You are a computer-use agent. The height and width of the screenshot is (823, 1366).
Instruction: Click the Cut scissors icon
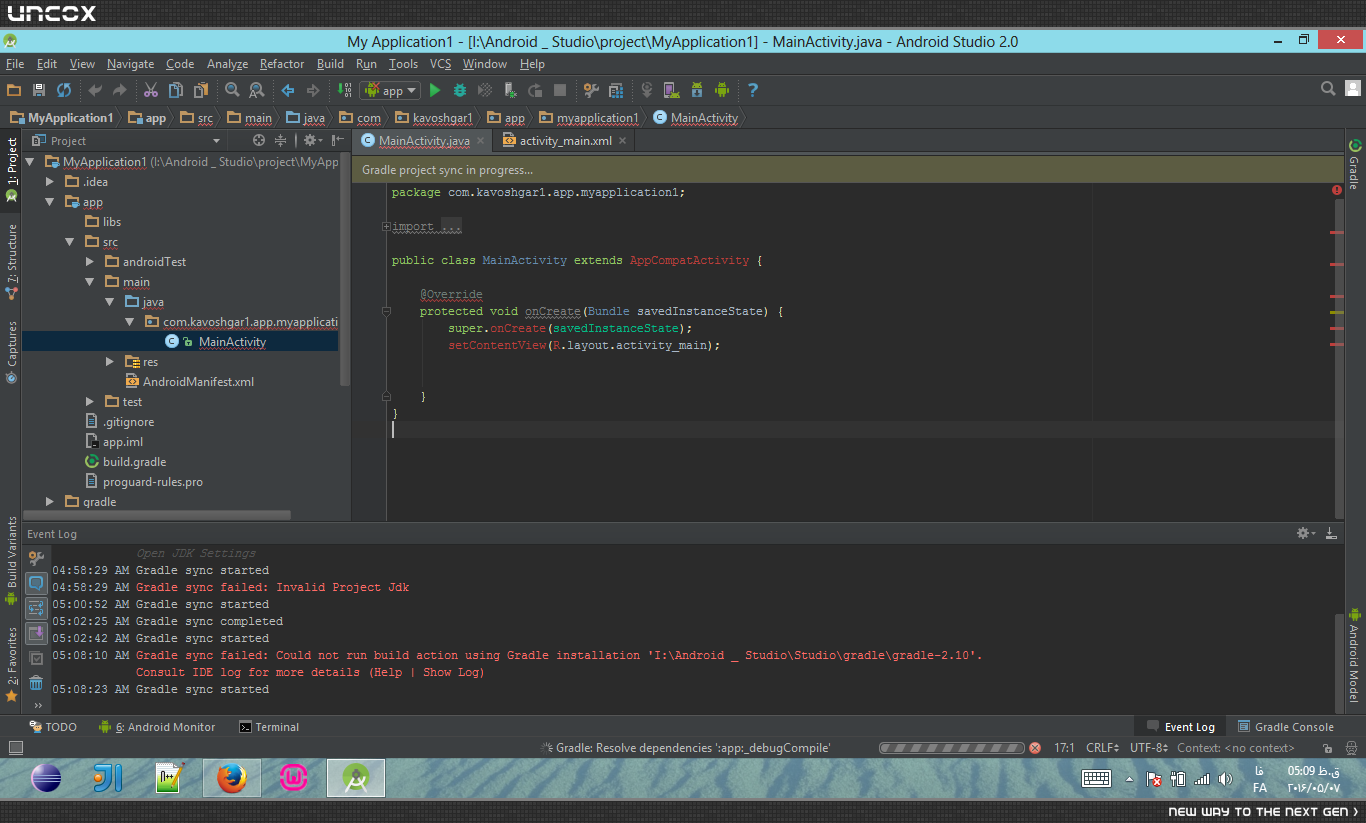pyautogui.click(x=151, y=90)
